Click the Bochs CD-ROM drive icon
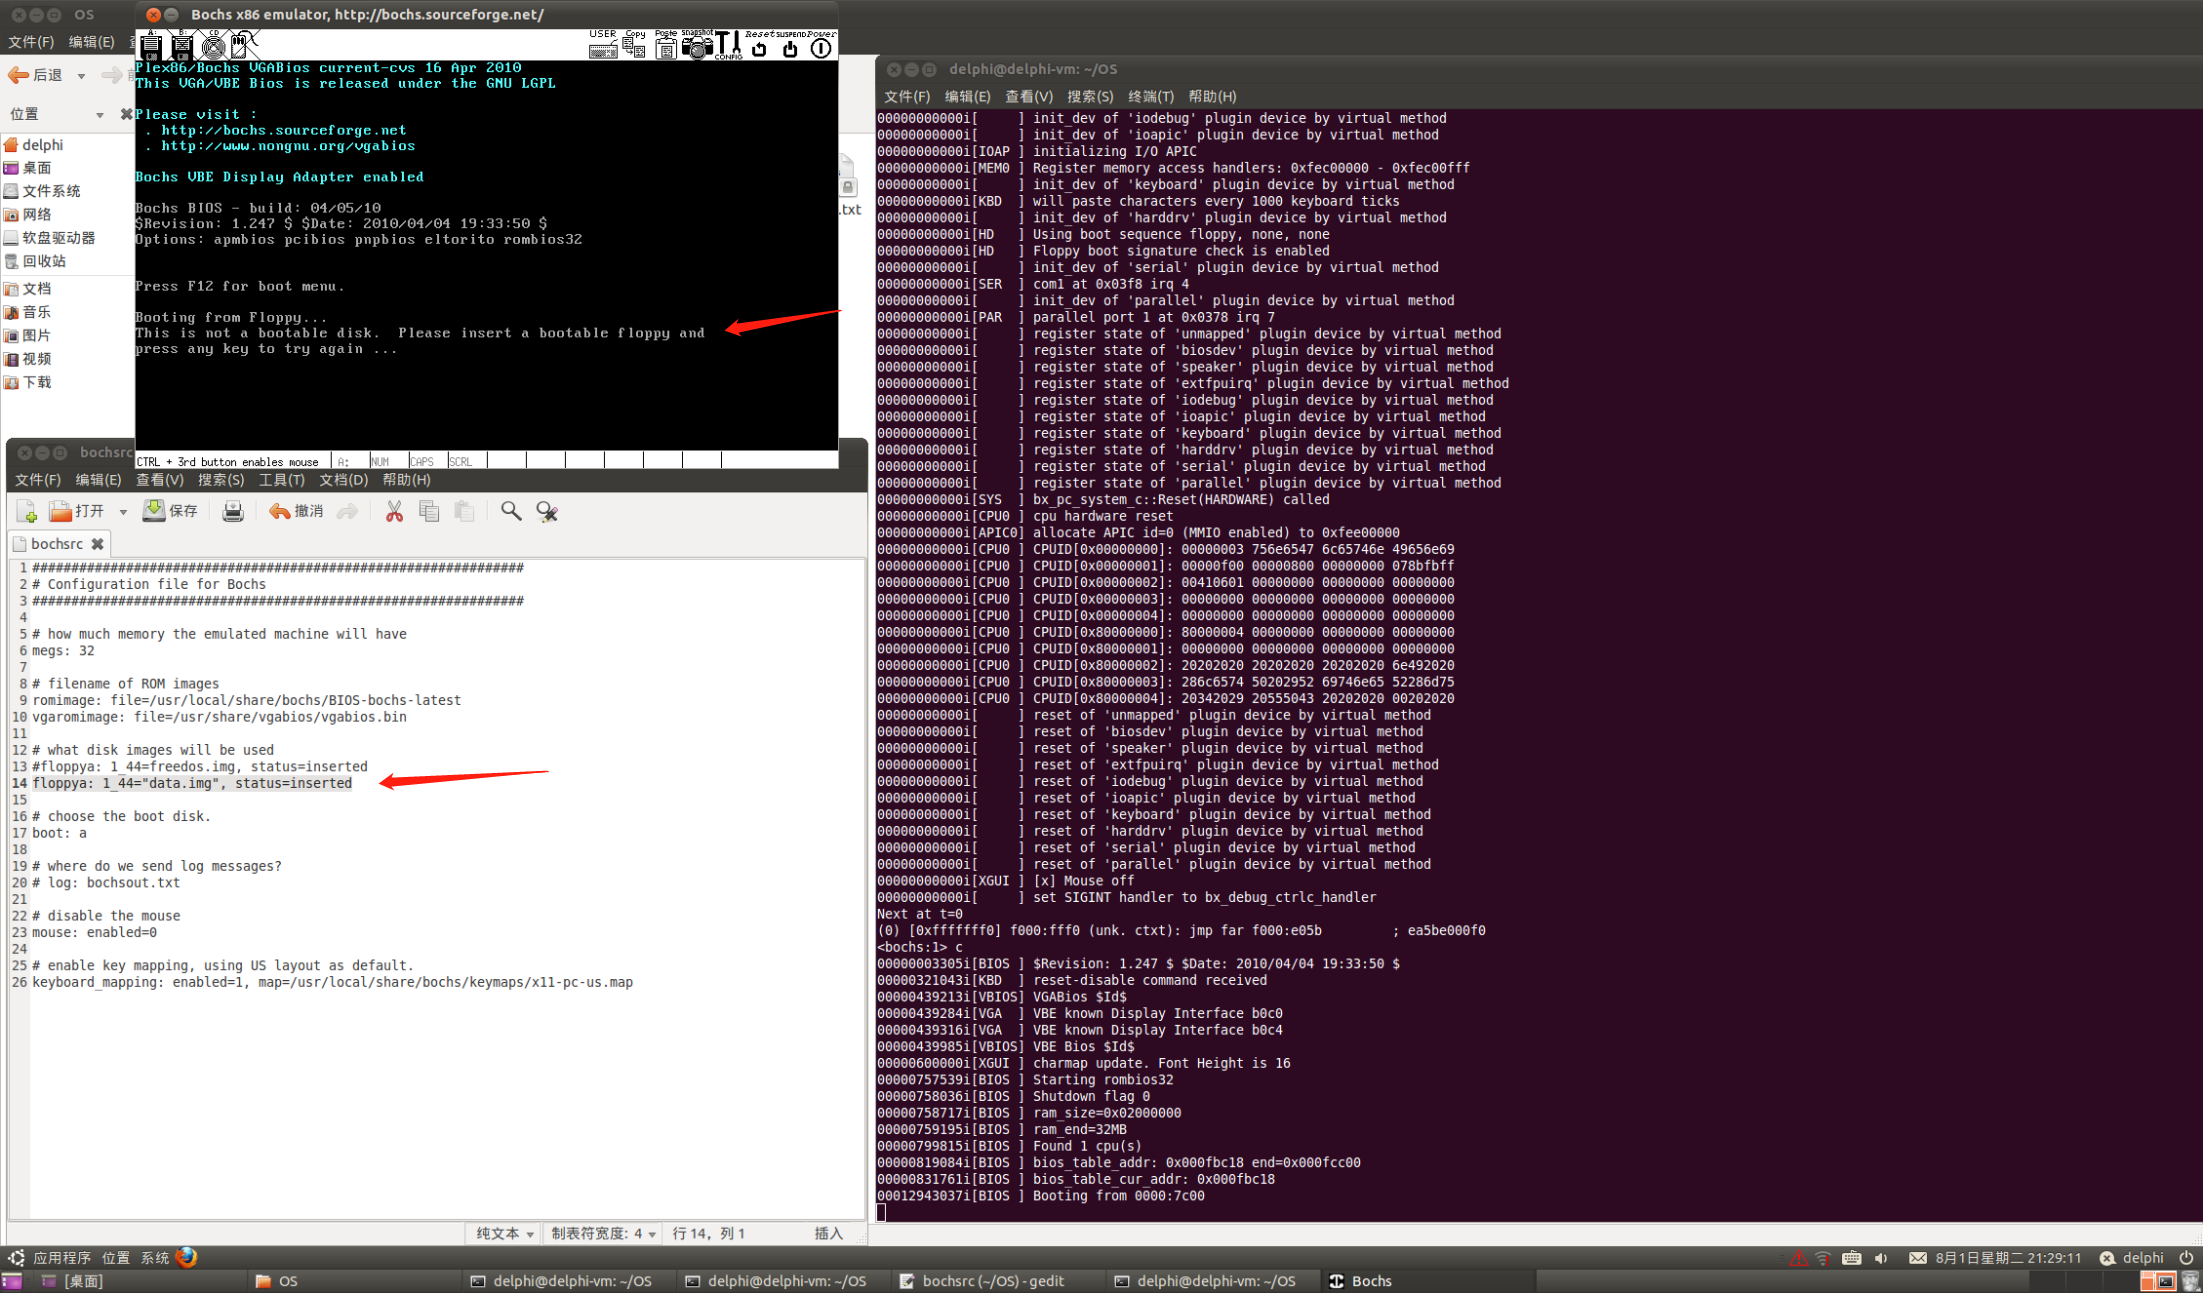Screen dimensions: 2203x1293 pos(213,45)
